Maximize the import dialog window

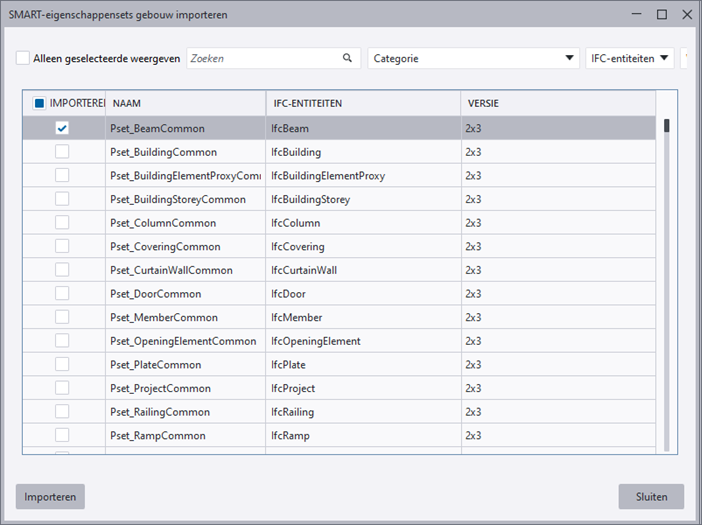click(661, 15)
